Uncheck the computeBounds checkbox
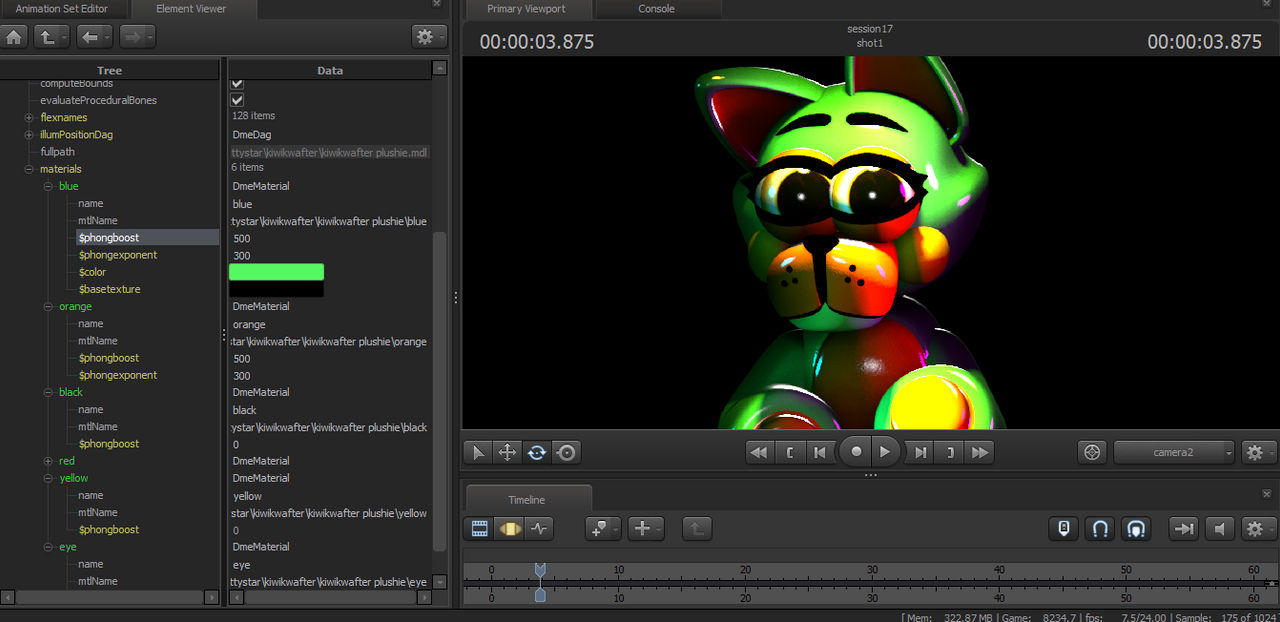This screenshot has width=1280, height=622. [236, 84]
